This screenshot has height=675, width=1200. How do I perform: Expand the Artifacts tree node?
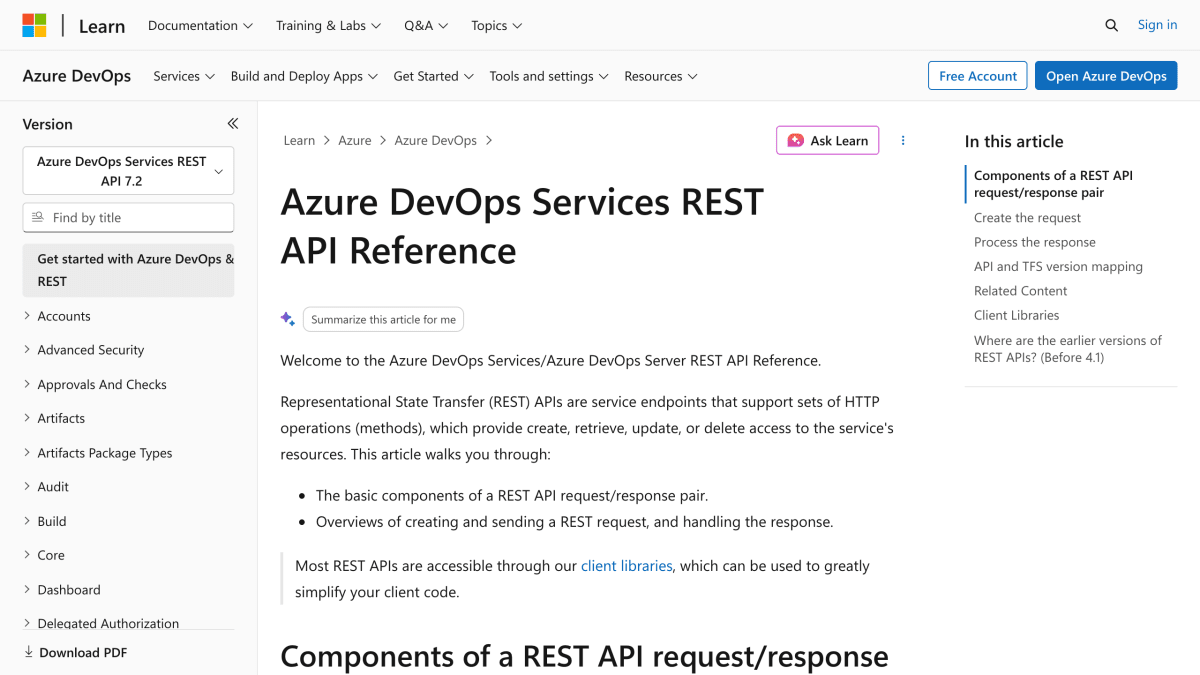(27, 418)
